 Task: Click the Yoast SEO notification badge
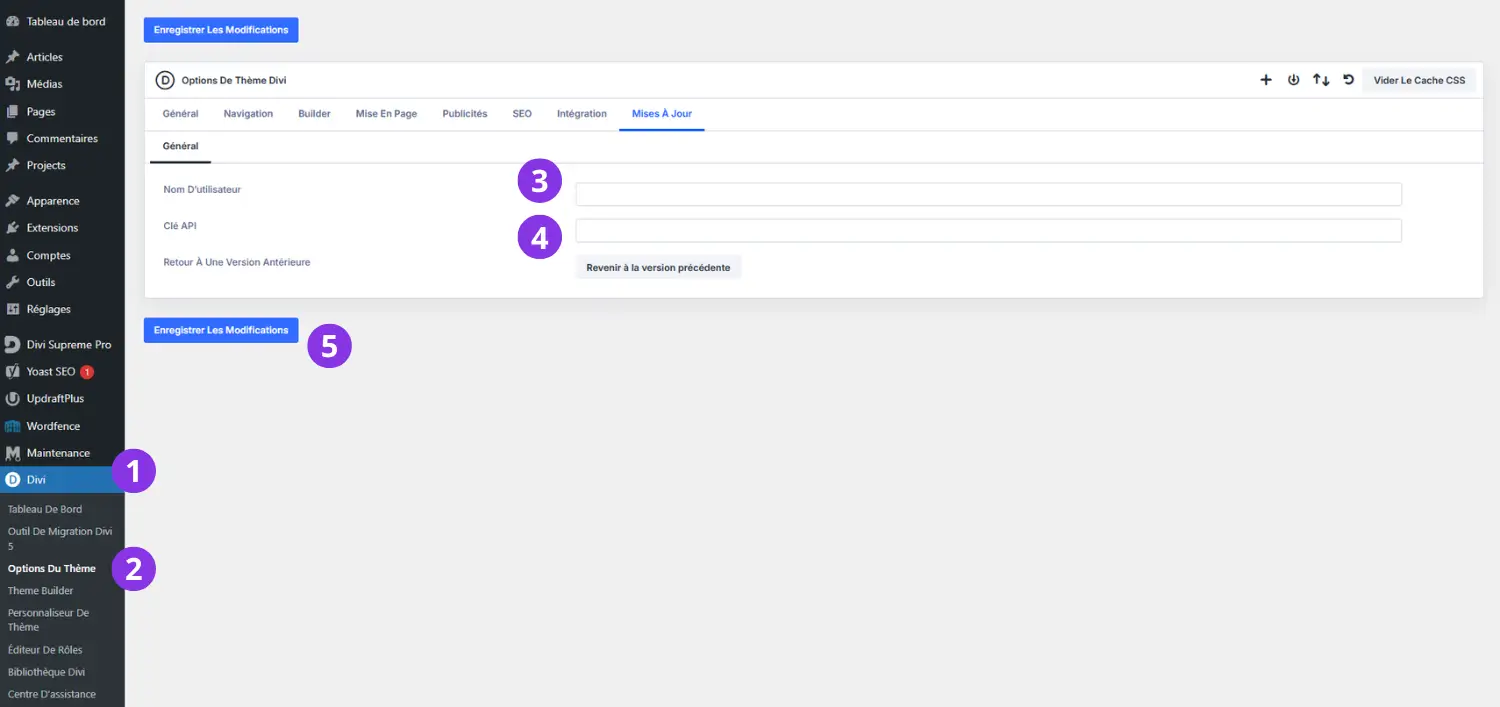pos(87,372)
